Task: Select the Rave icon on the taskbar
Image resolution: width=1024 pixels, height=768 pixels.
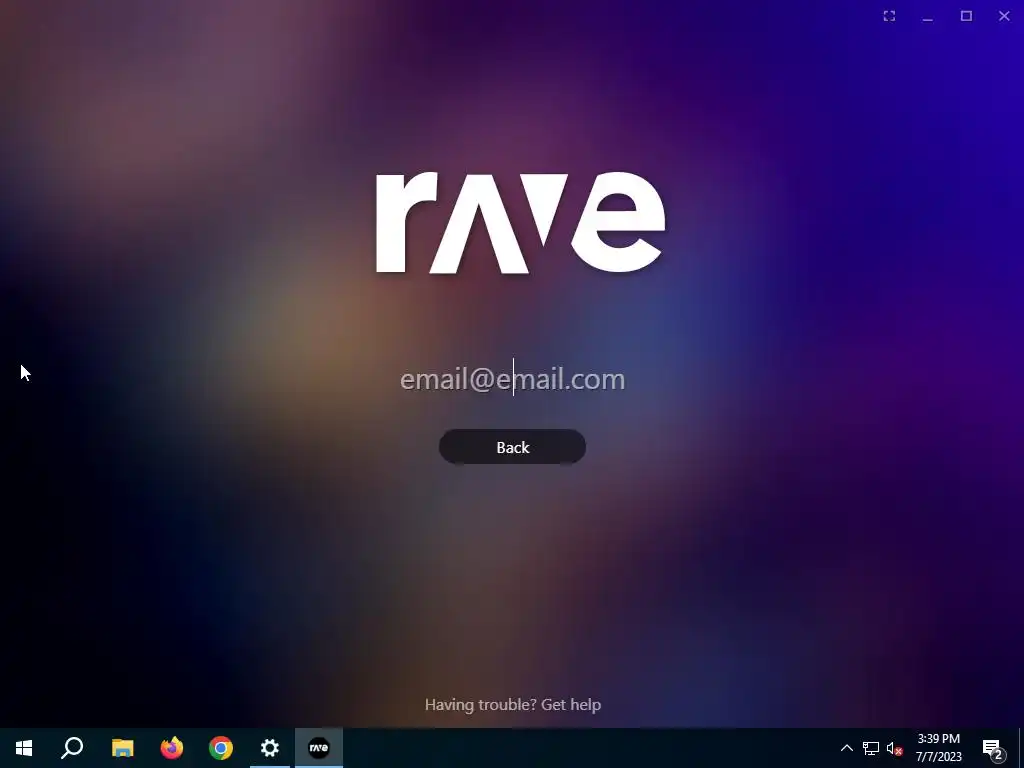Action: tap(319, 748)
